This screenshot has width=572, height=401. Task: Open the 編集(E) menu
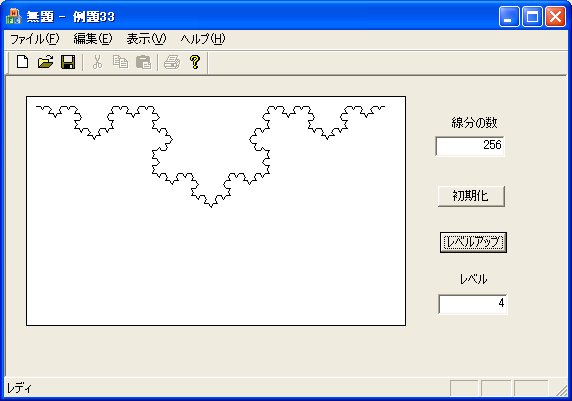click(x=93, y=39)
